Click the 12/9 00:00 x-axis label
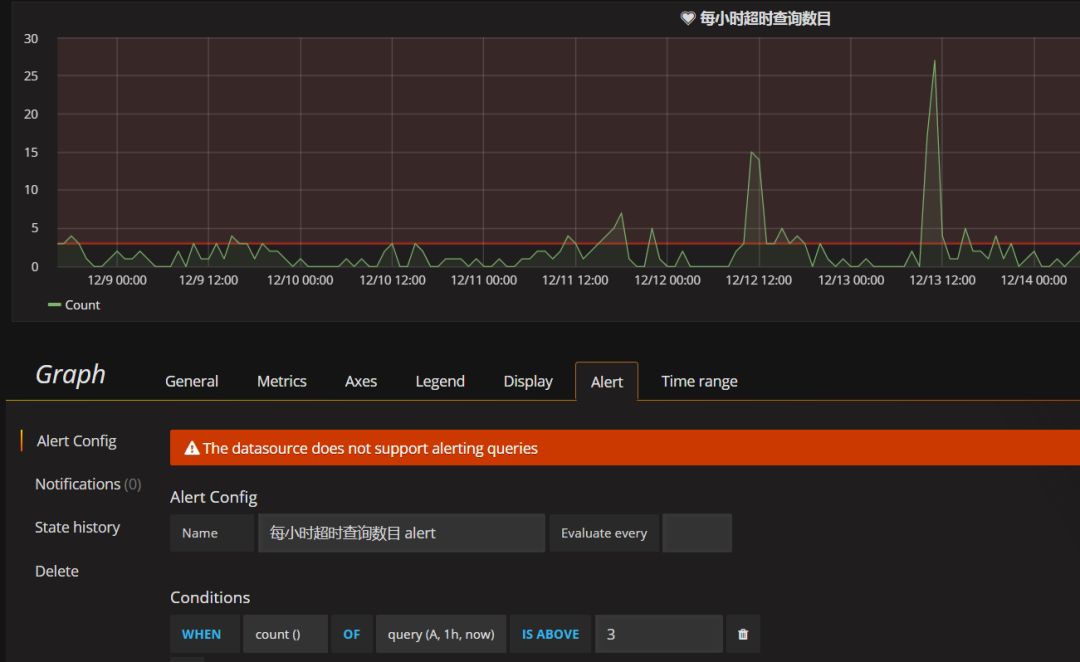1080x662 pixels. click(x=117, y=280)
